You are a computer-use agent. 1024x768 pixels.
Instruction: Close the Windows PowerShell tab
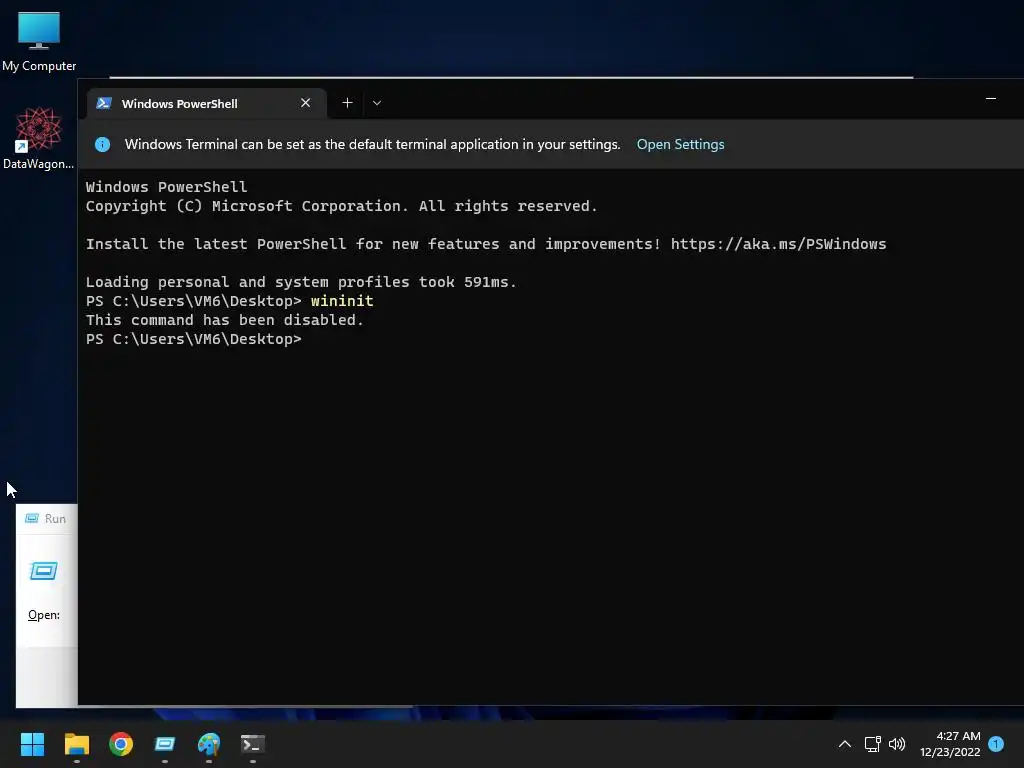pos(305,103)
